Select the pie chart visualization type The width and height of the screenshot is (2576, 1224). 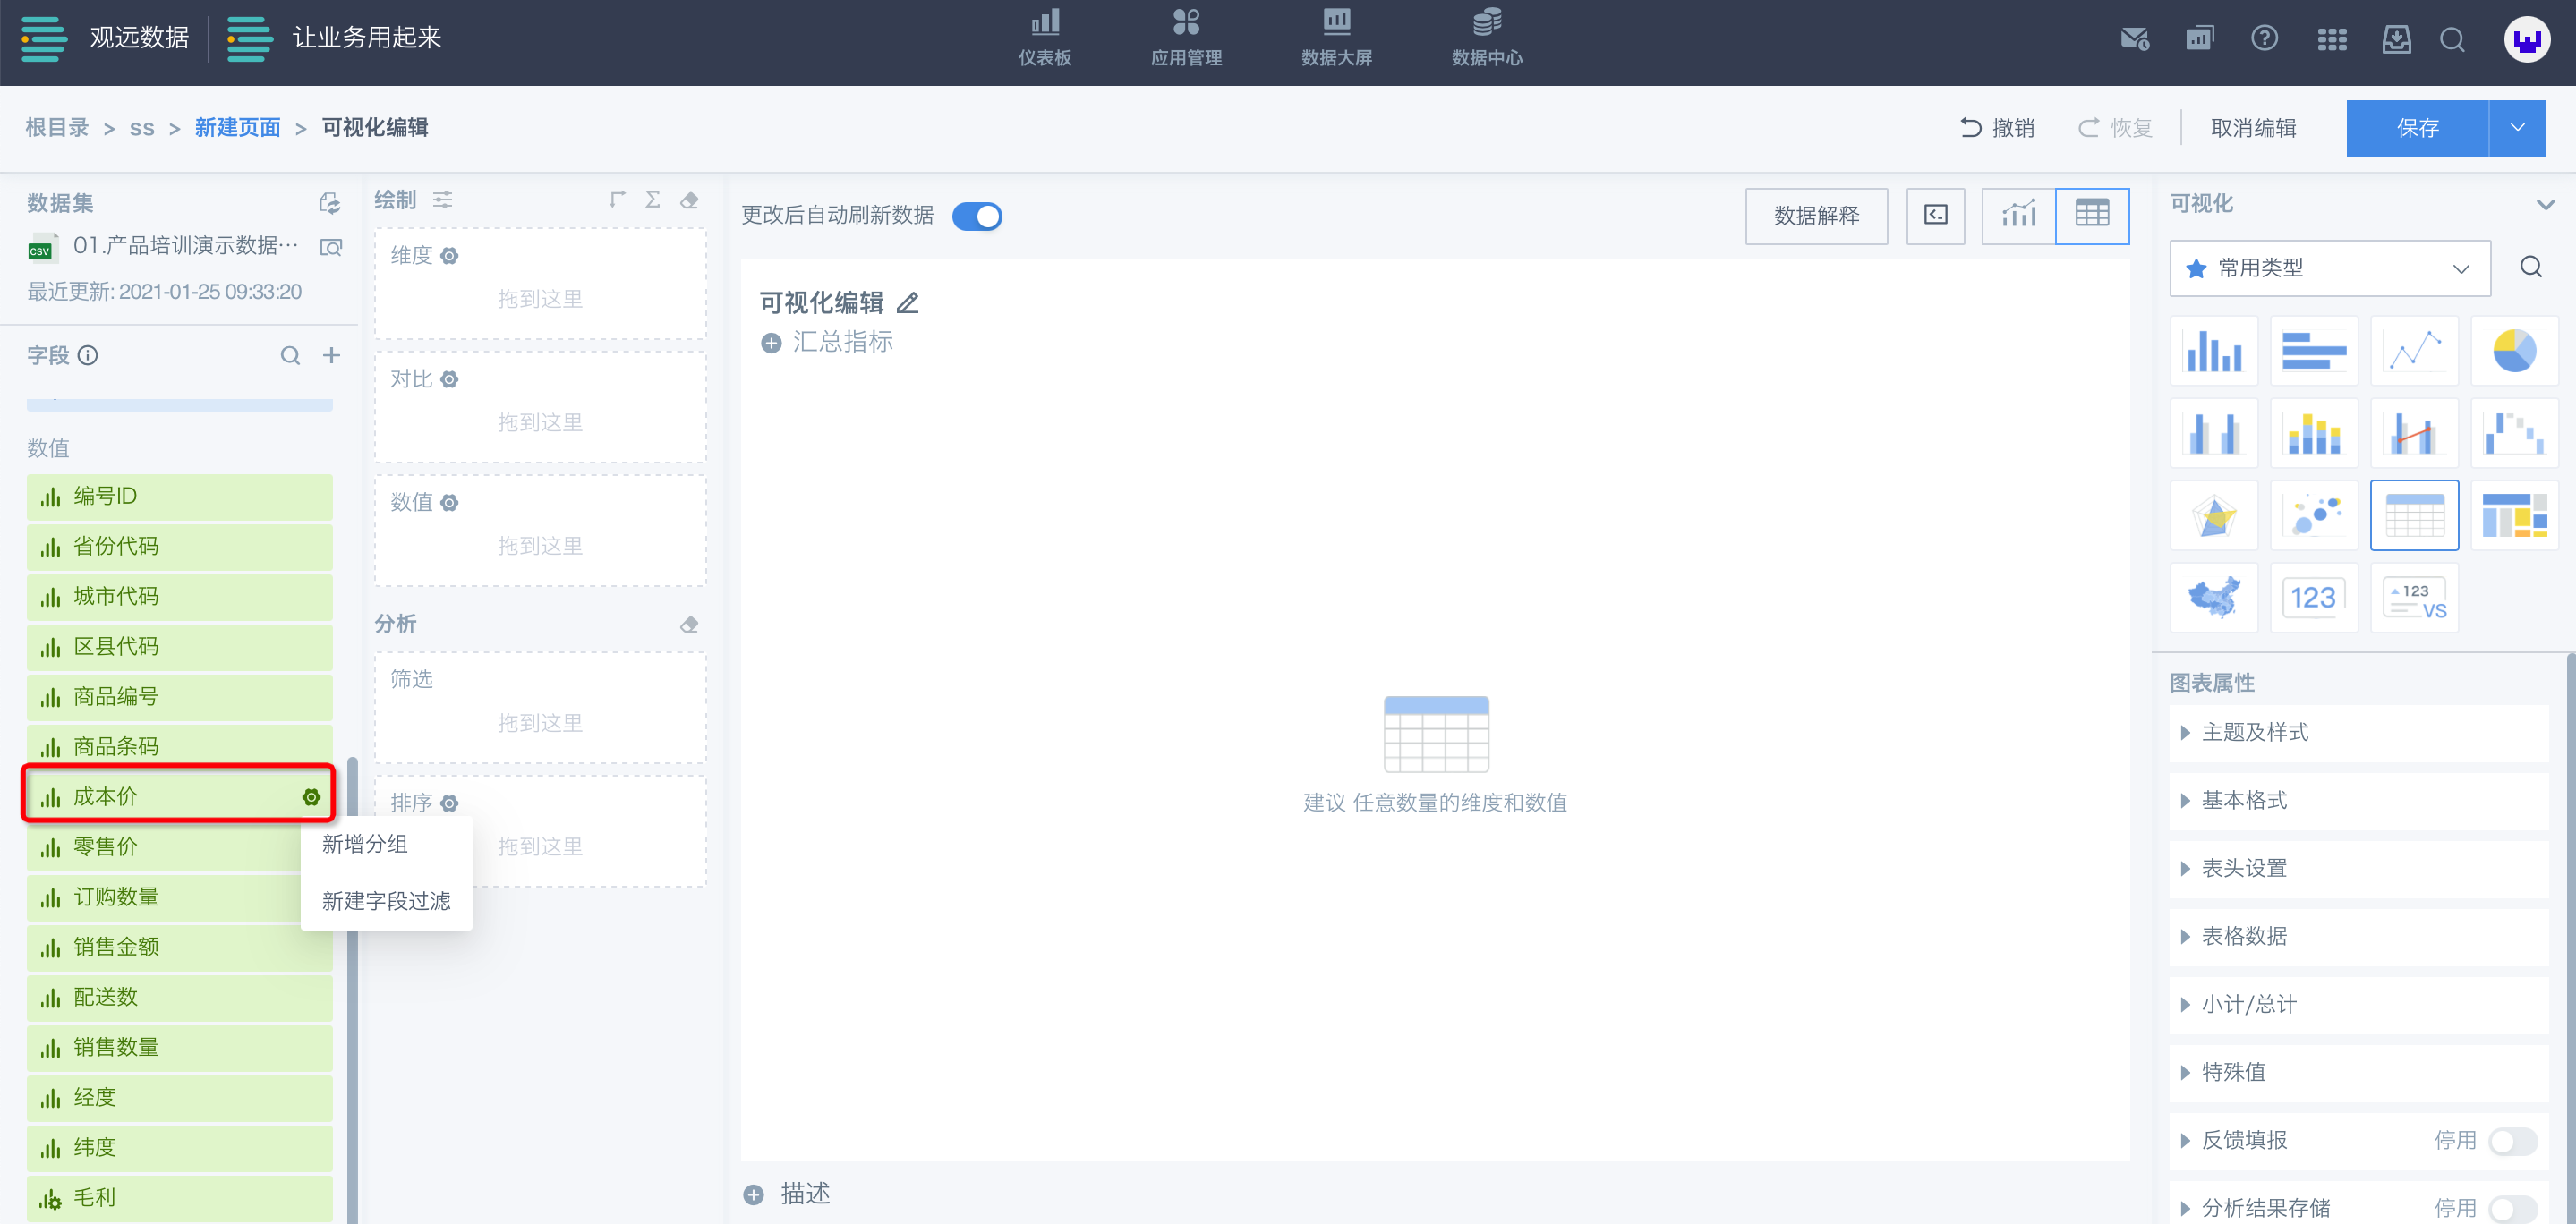[x=2513, y=351]
